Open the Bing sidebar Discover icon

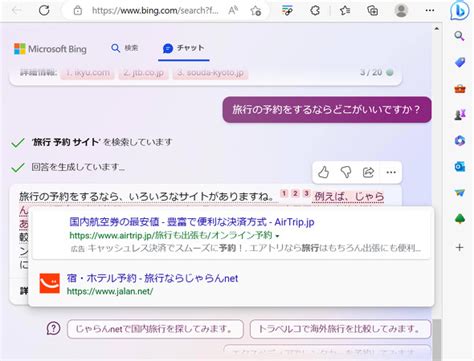point(459,11)
